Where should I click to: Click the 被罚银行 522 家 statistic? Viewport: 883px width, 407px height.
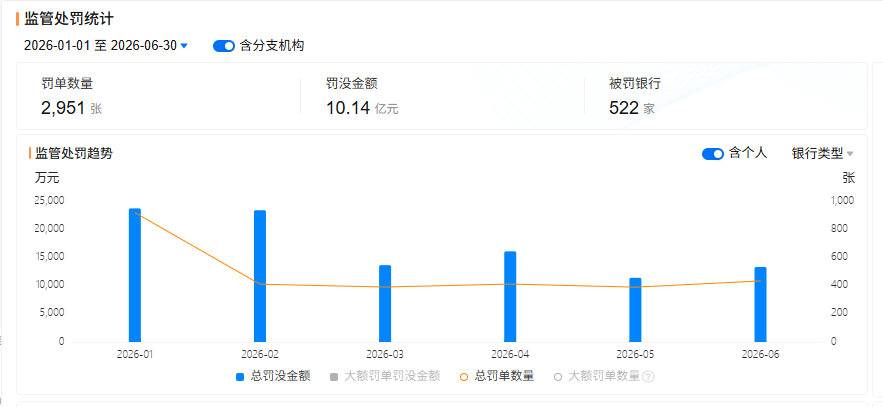pos(635,96)
